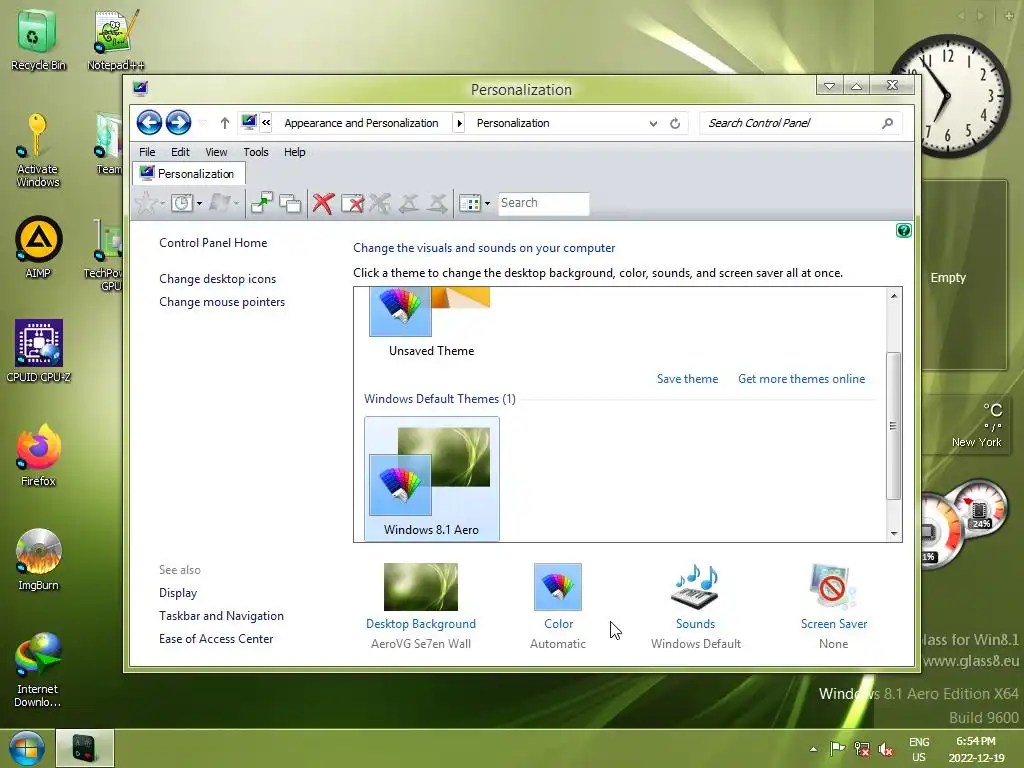Click the network tray icon
This screenshot has height=768, width=1024.
(x=862, y=749)
